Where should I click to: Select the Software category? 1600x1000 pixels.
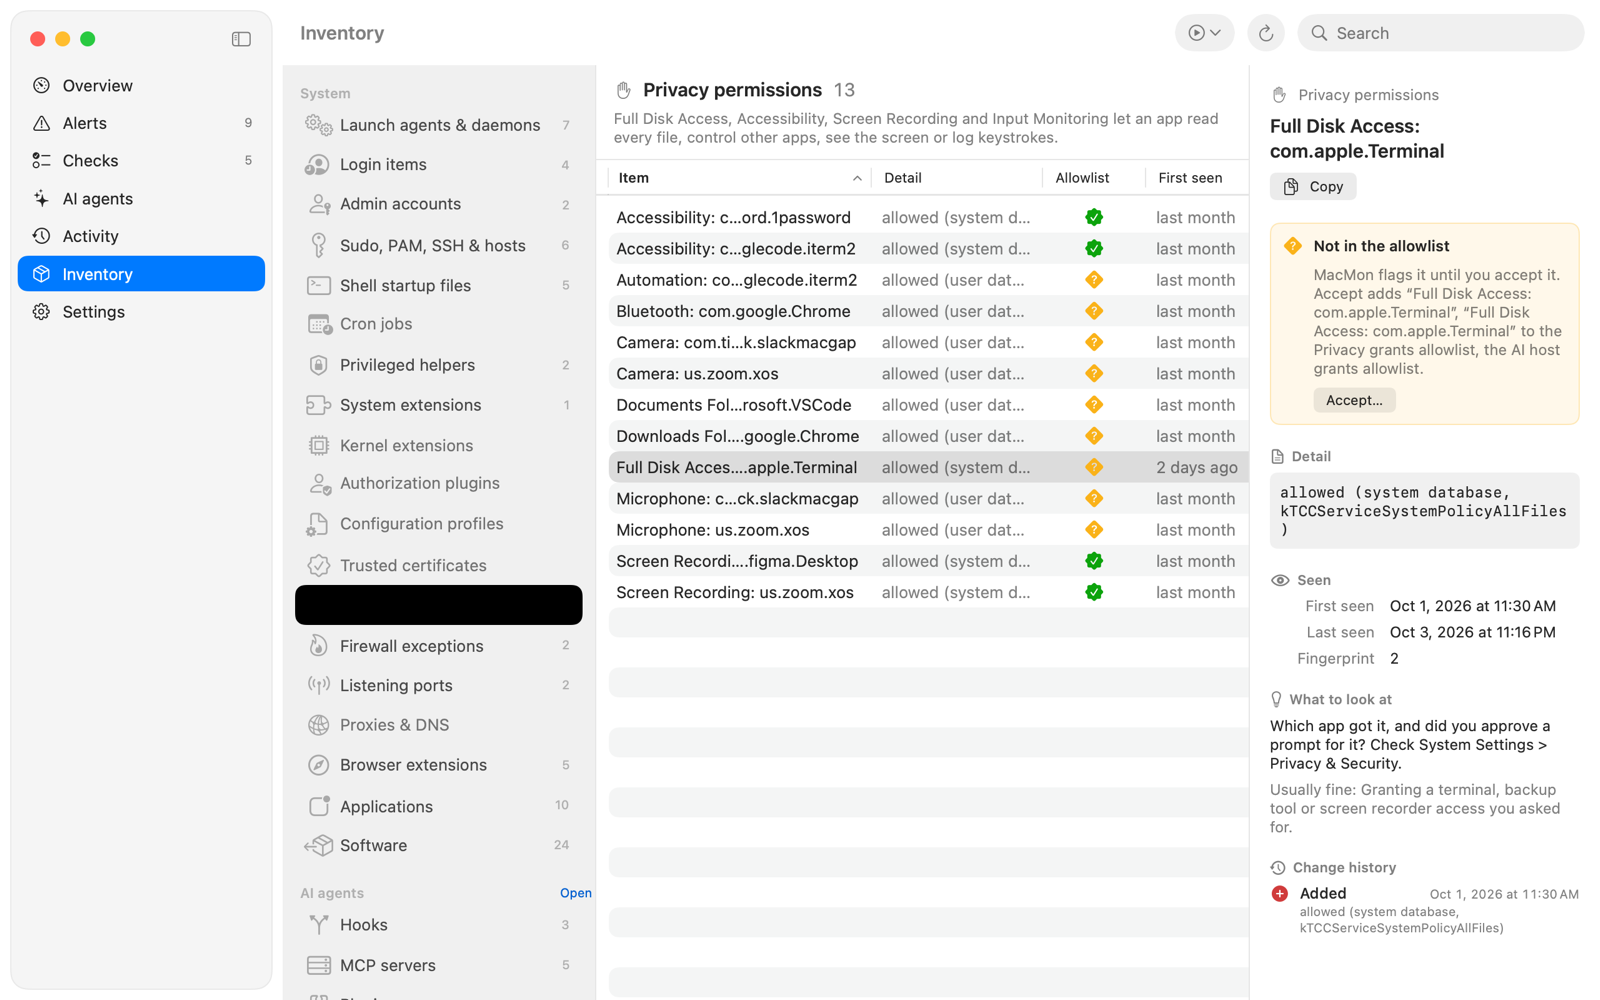pyautogui.click(x=439, y=845)
